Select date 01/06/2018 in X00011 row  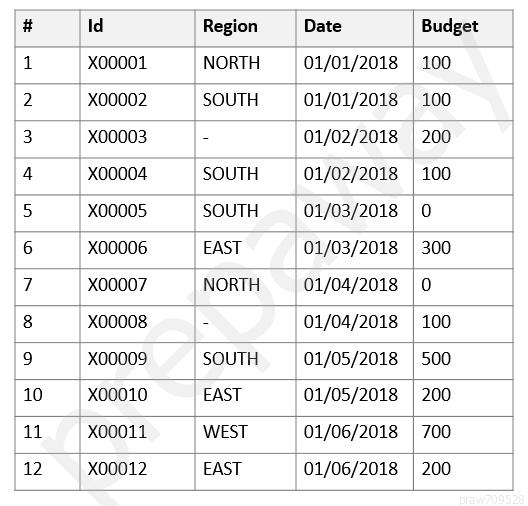pyautogui.click(x=355, y=435)
